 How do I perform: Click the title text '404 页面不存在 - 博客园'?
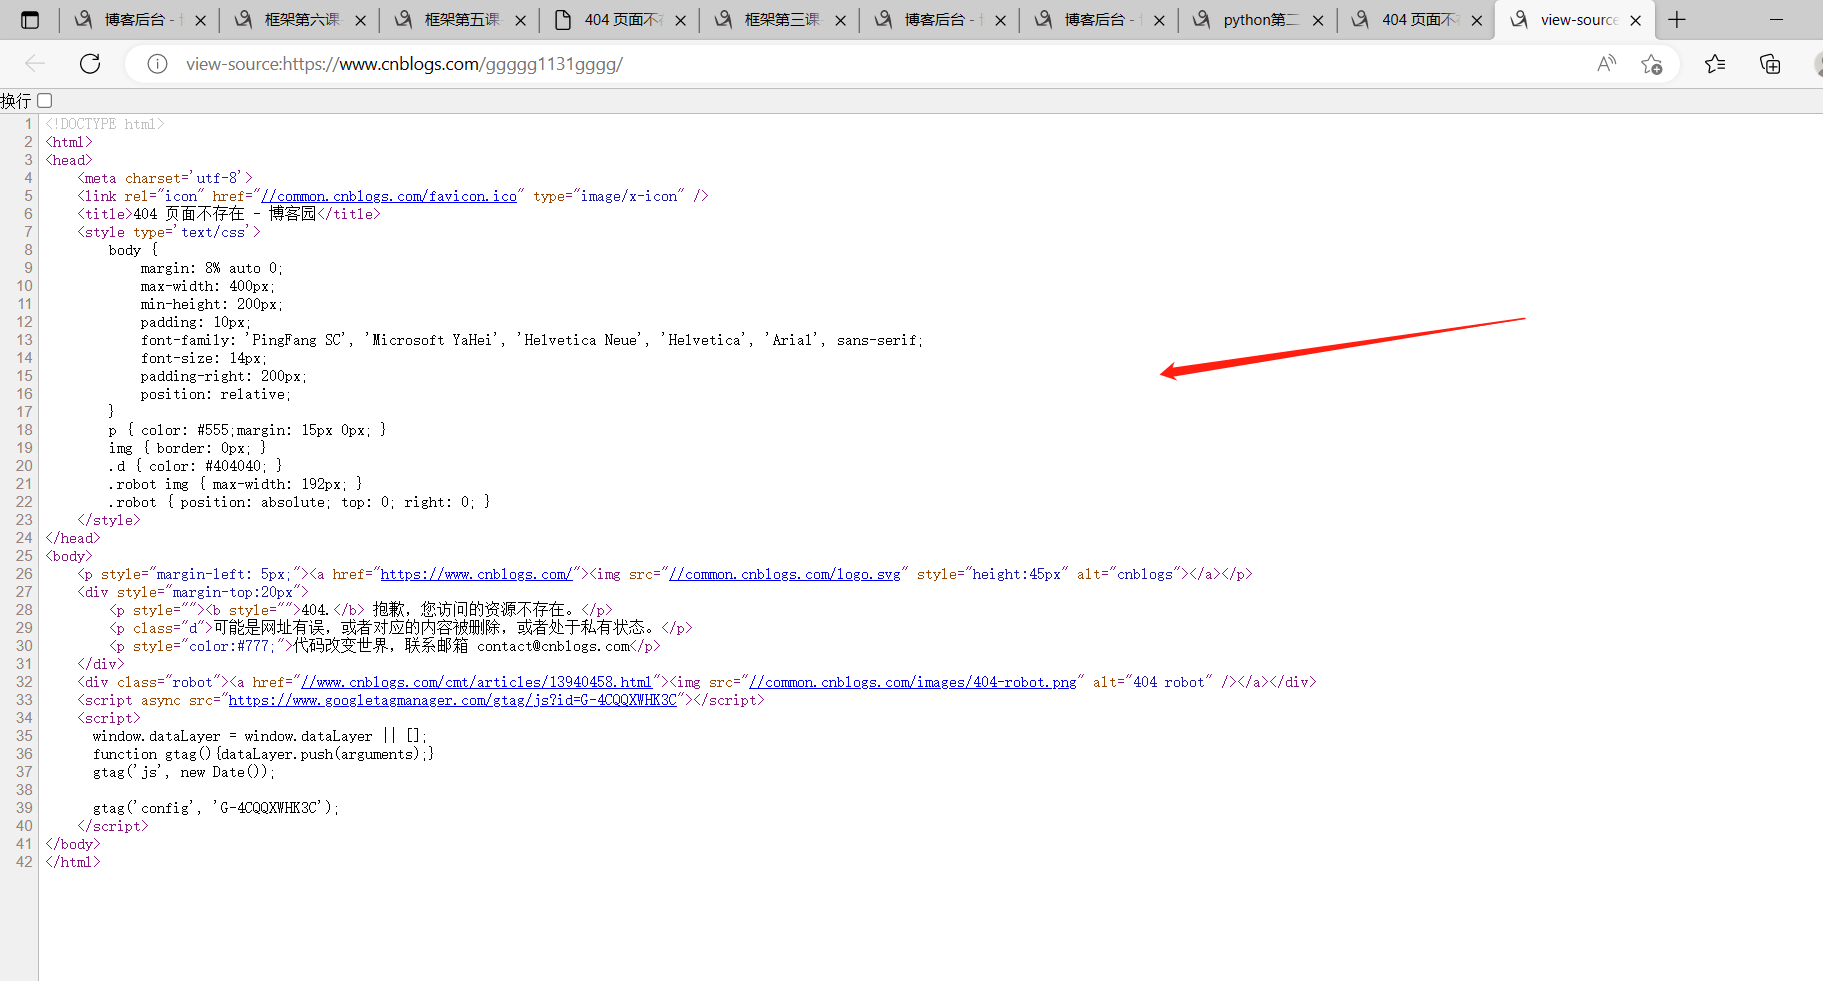coord(225,214)
